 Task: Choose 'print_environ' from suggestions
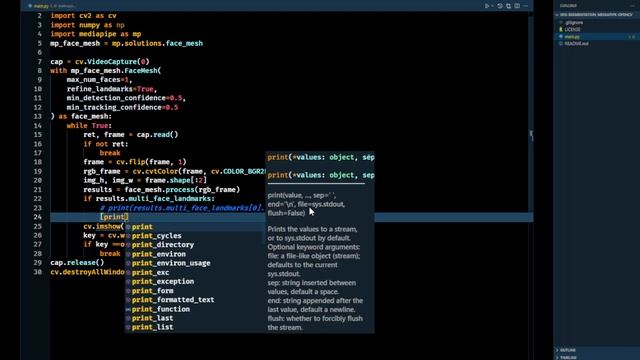(195, 254)
